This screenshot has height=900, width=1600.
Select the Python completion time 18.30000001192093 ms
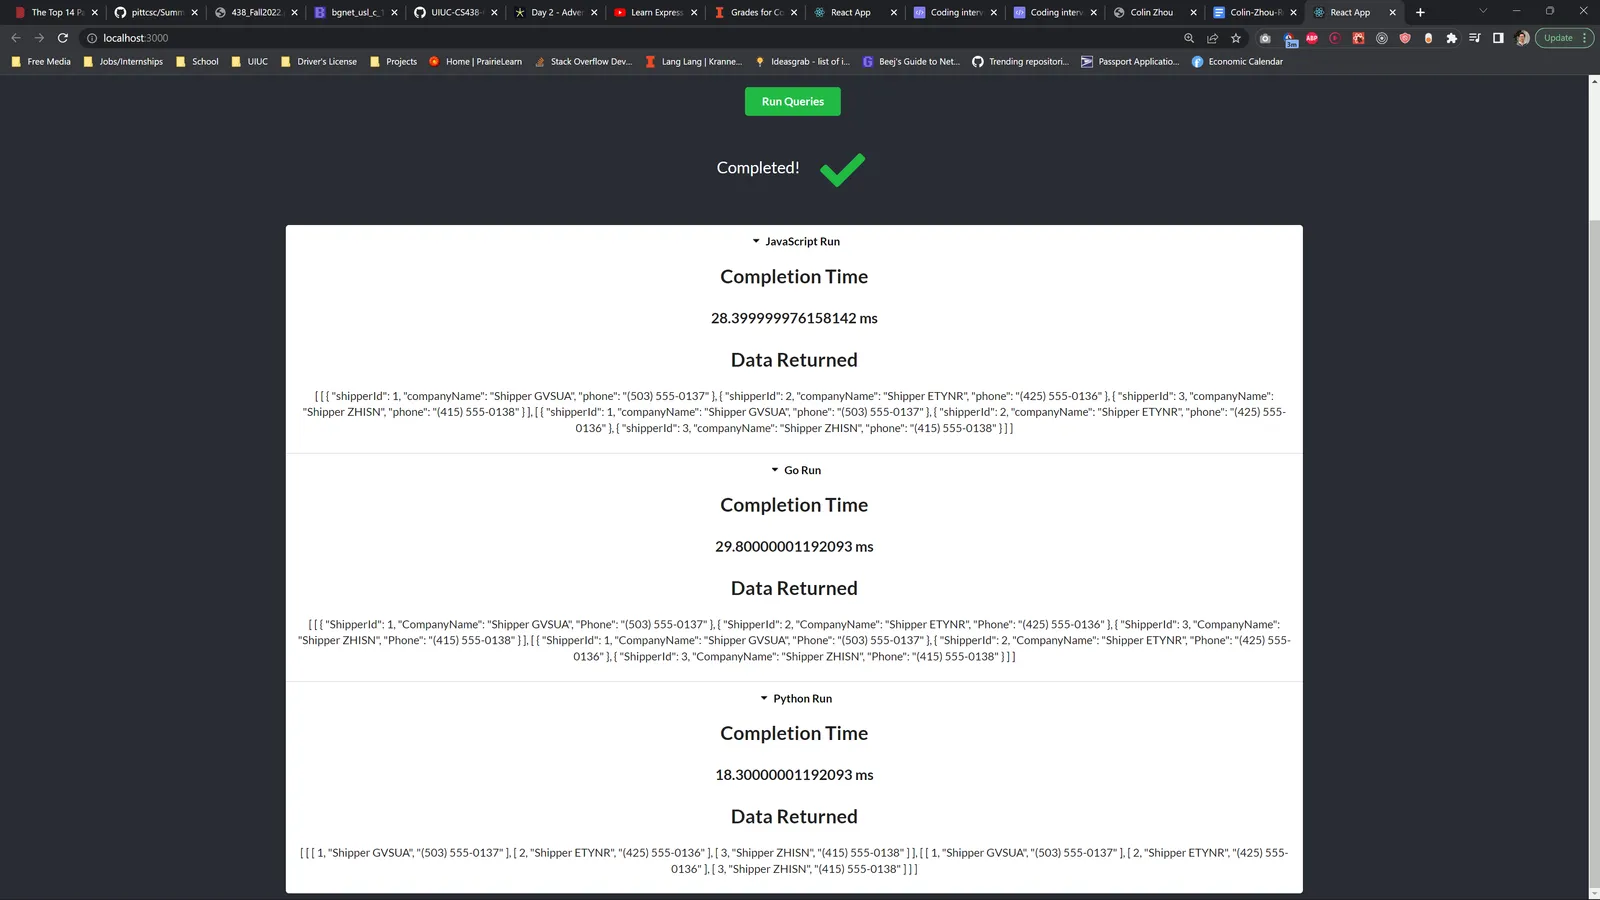(x=794, y=775)
